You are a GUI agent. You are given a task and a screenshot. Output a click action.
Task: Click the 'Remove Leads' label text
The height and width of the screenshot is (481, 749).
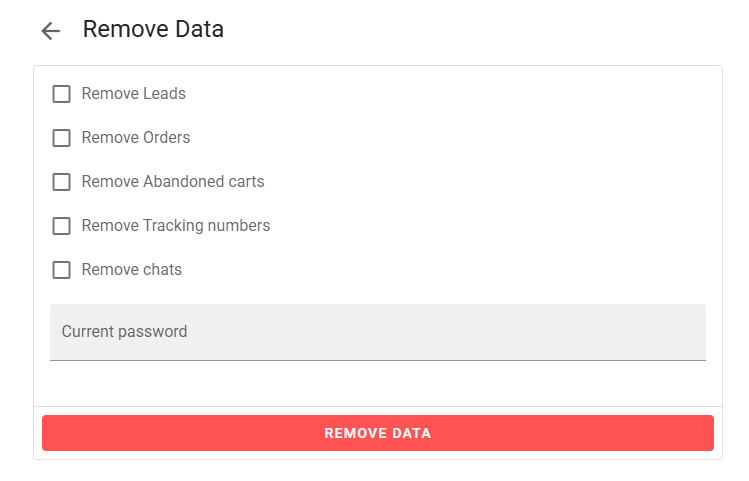[133, 94]
